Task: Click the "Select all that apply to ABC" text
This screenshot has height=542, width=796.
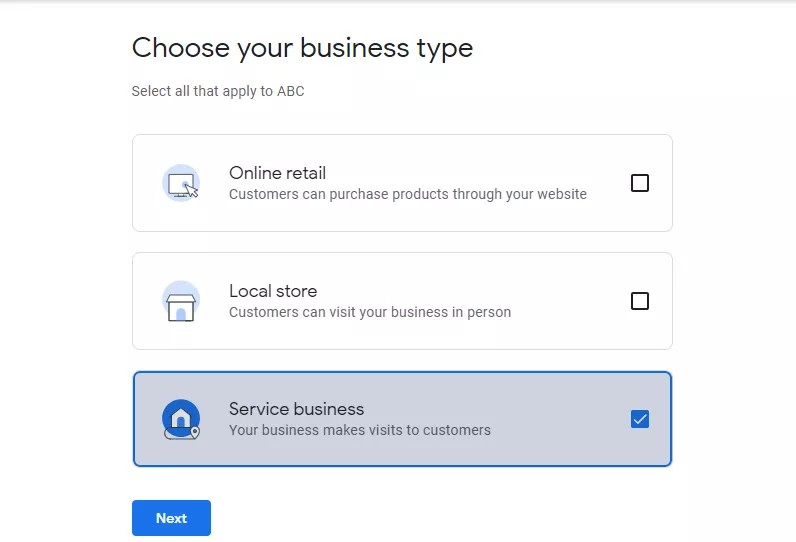Action: click(x=218, y=91)
